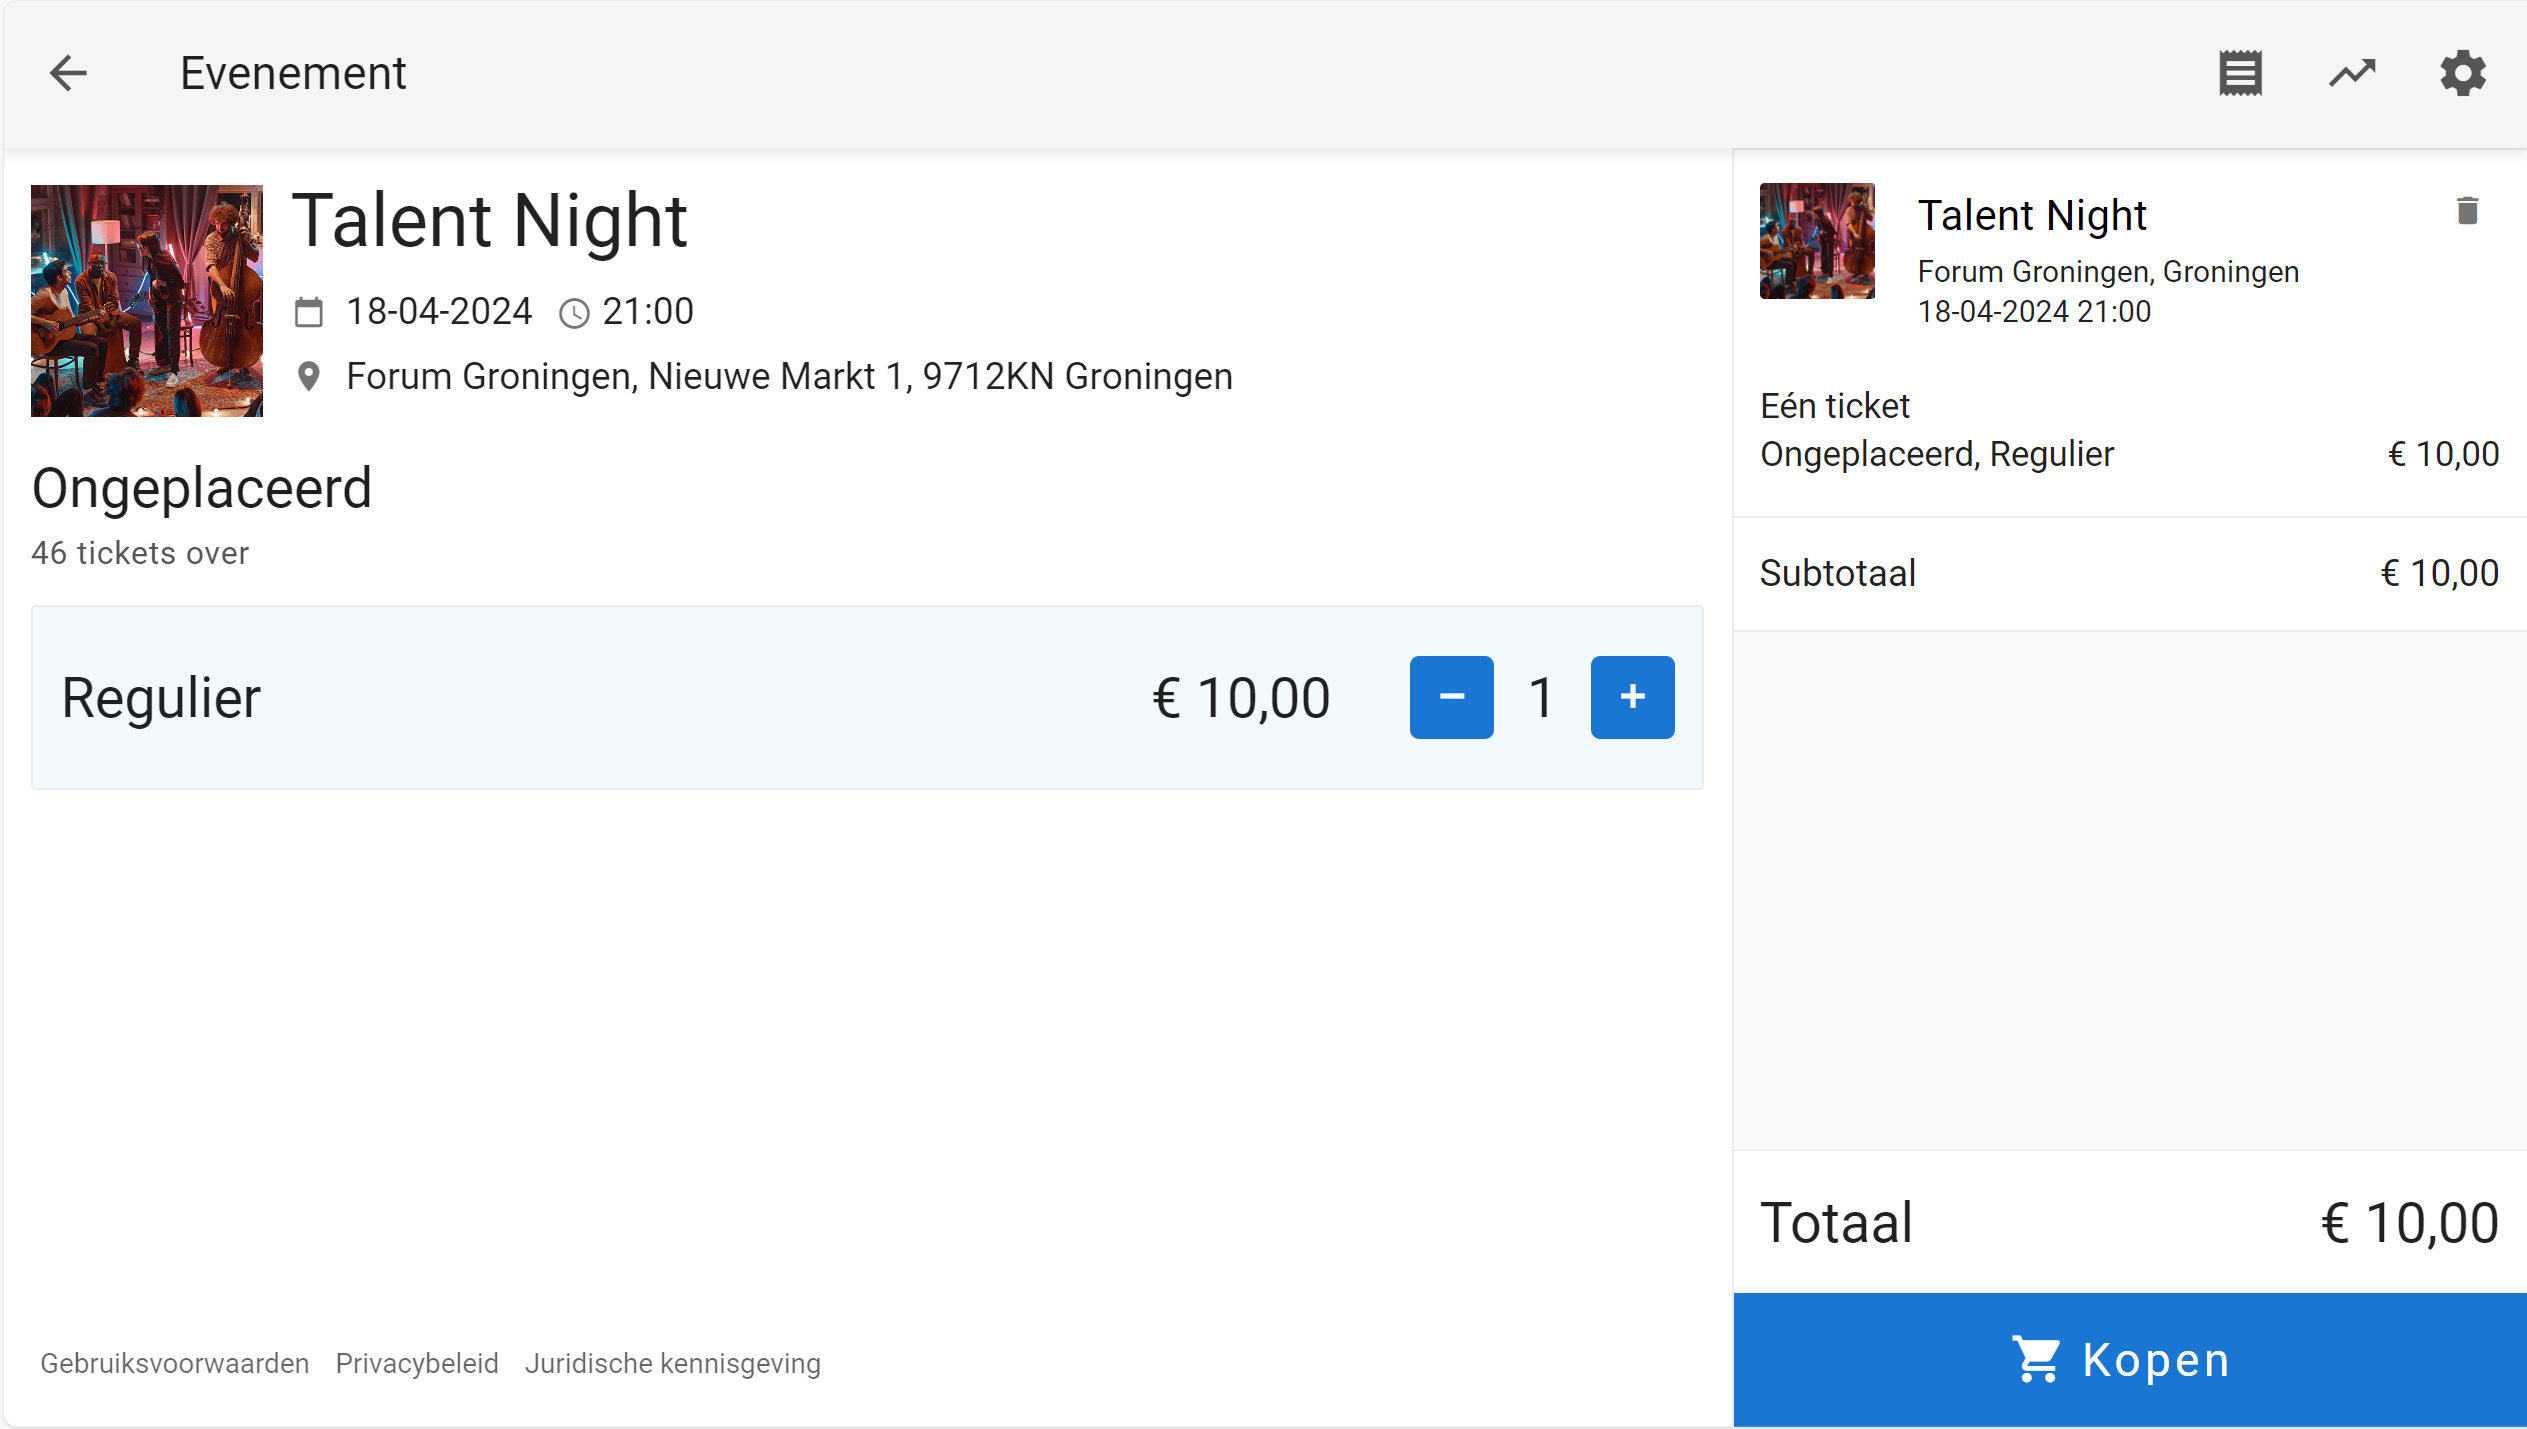Screen dimensions: 2527x1429
Task: Click the large Talent Night event image
Action: click(147, 300)
